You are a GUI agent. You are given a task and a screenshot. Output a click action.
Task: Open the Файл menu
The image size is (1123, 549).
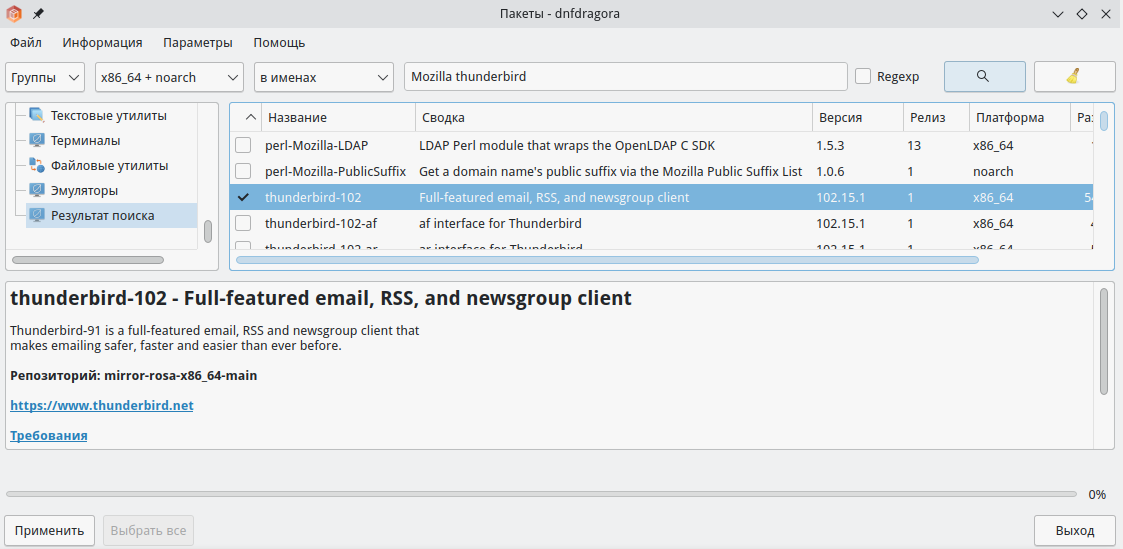(26, 43)
